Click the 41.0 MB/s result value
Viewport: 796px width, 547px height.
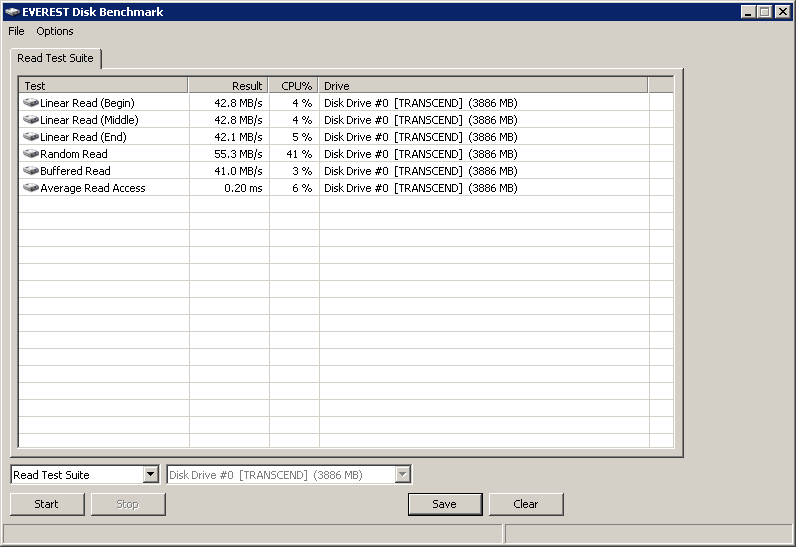pos(238,171)
